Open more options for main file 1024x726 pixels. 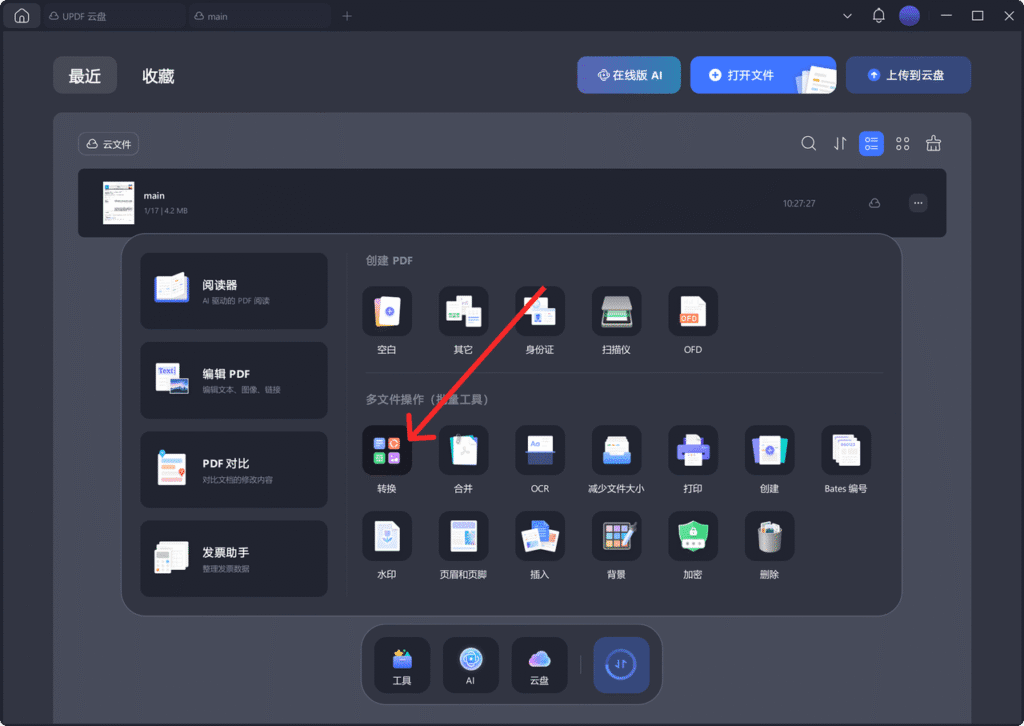pos(918,203)
